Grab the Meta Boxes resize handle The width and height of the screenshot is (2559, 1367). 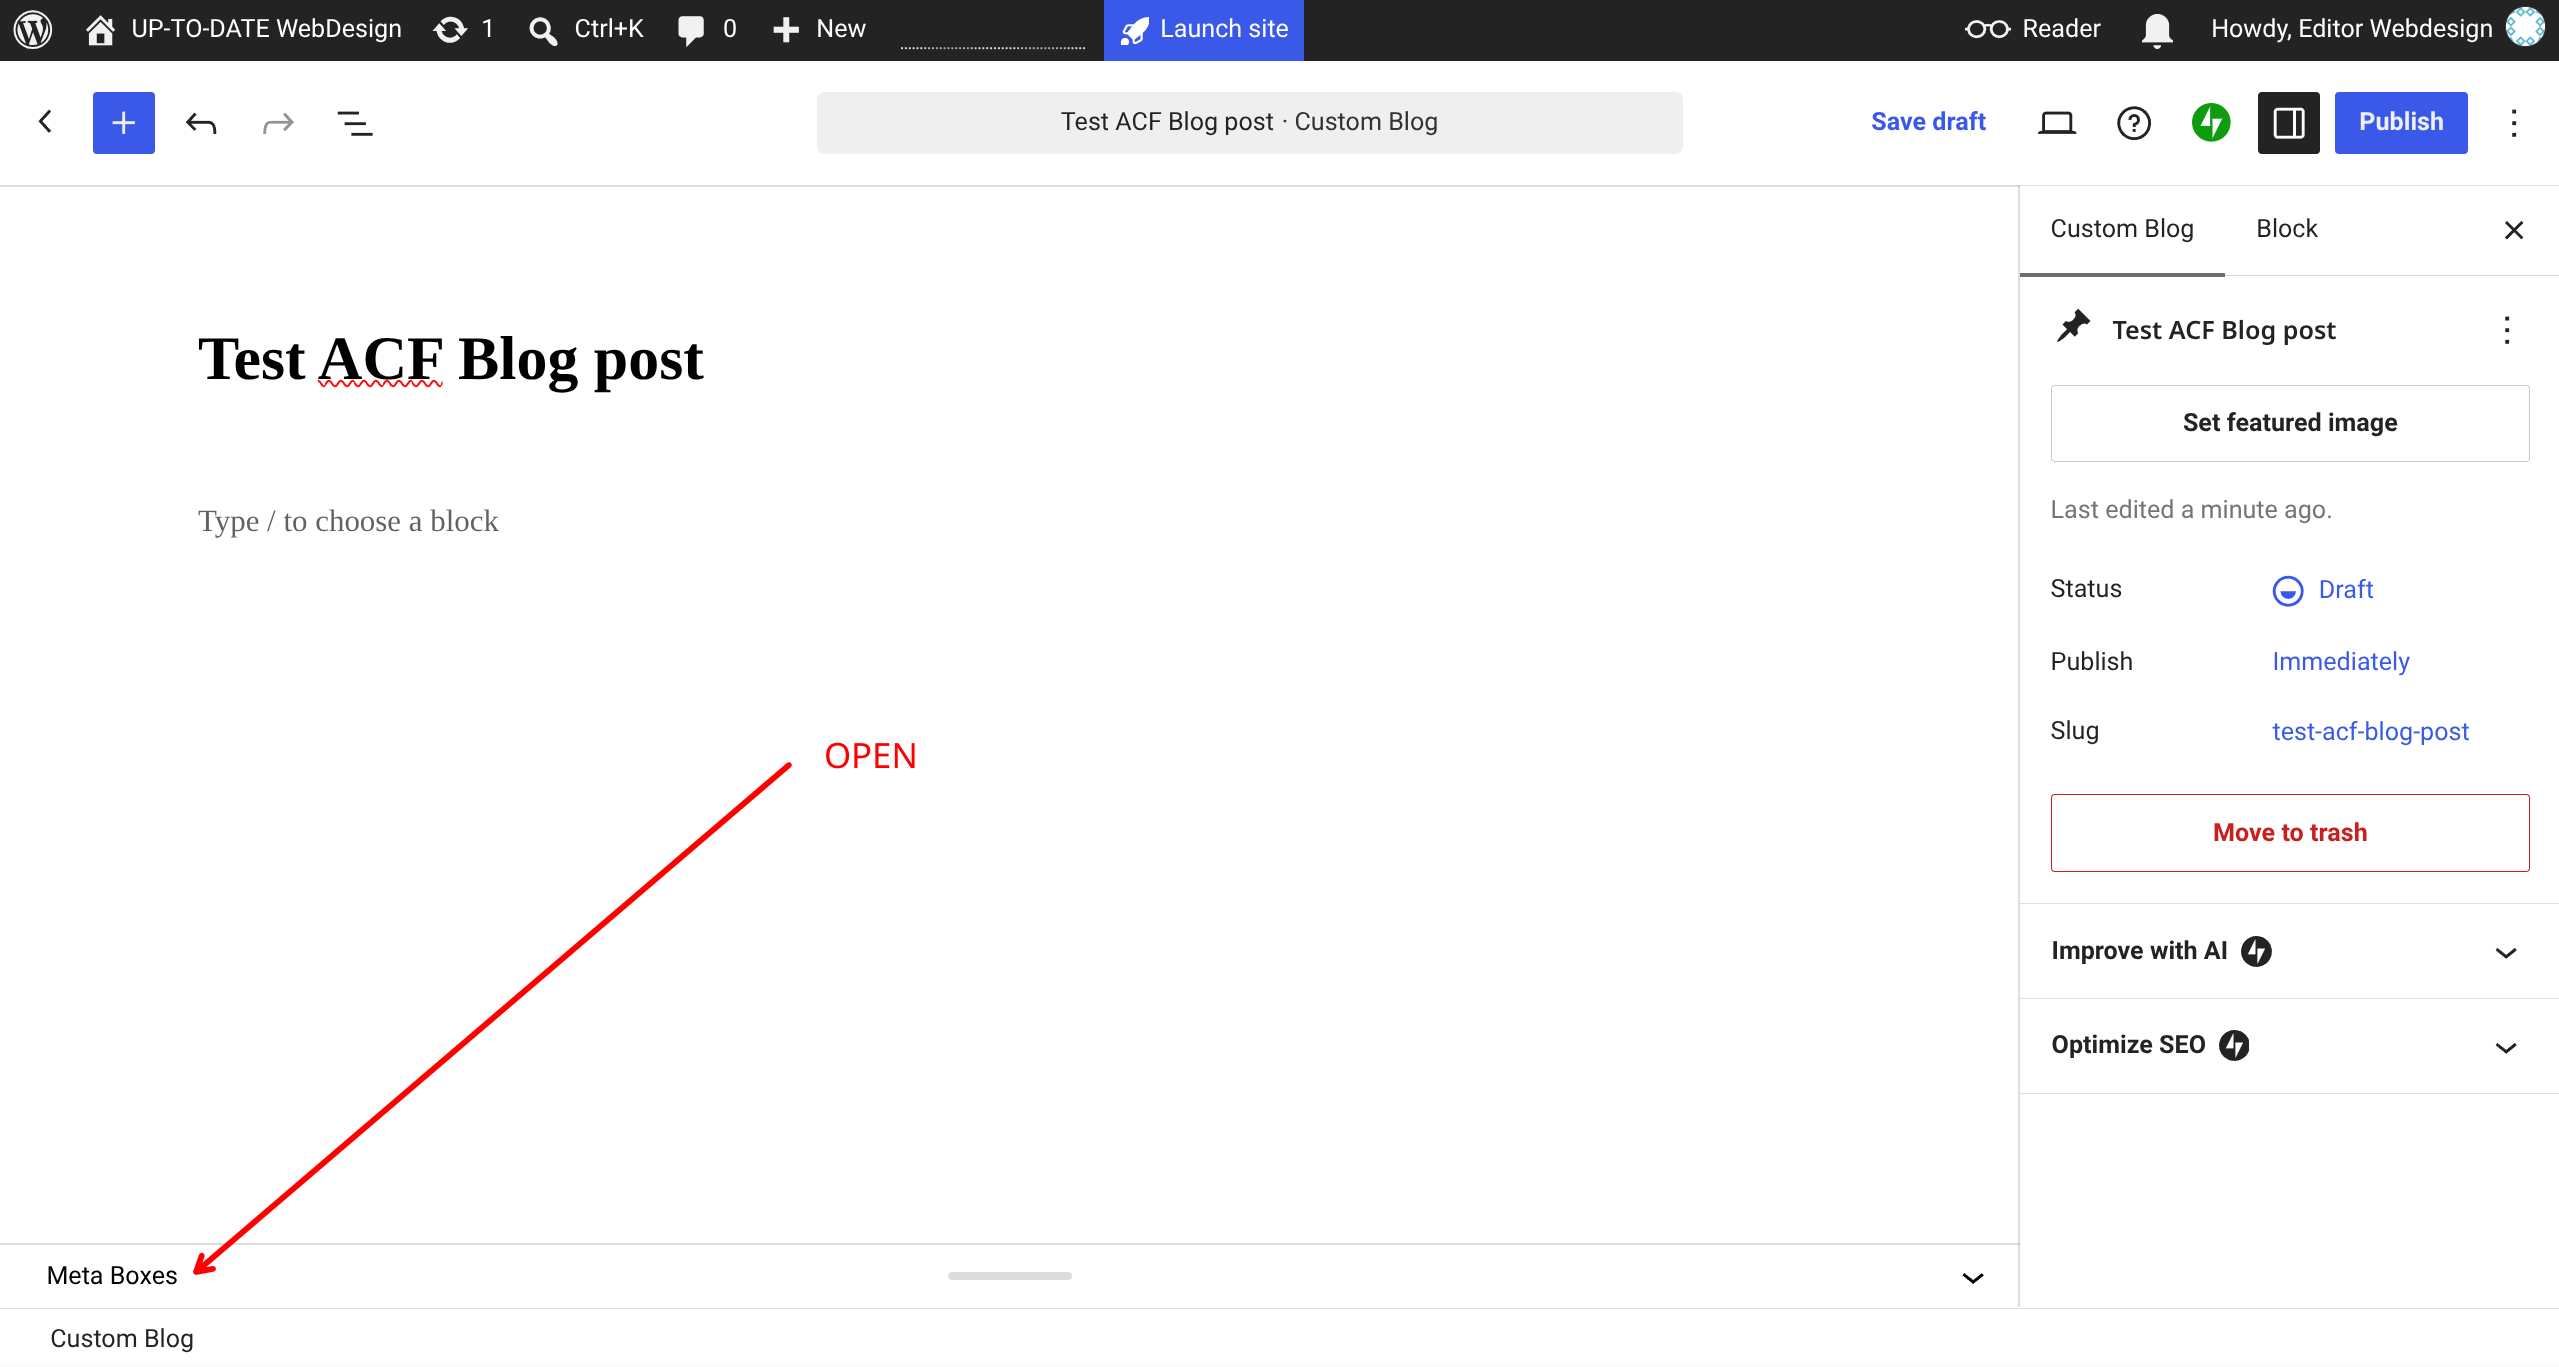1009,1276
